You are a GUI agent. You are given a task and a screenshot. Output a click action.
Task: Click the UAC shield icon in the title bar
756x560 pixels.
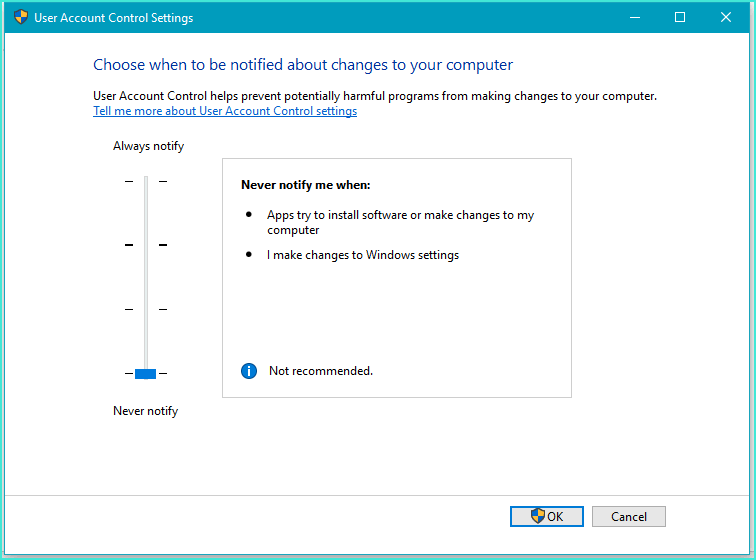coord(21,17)
